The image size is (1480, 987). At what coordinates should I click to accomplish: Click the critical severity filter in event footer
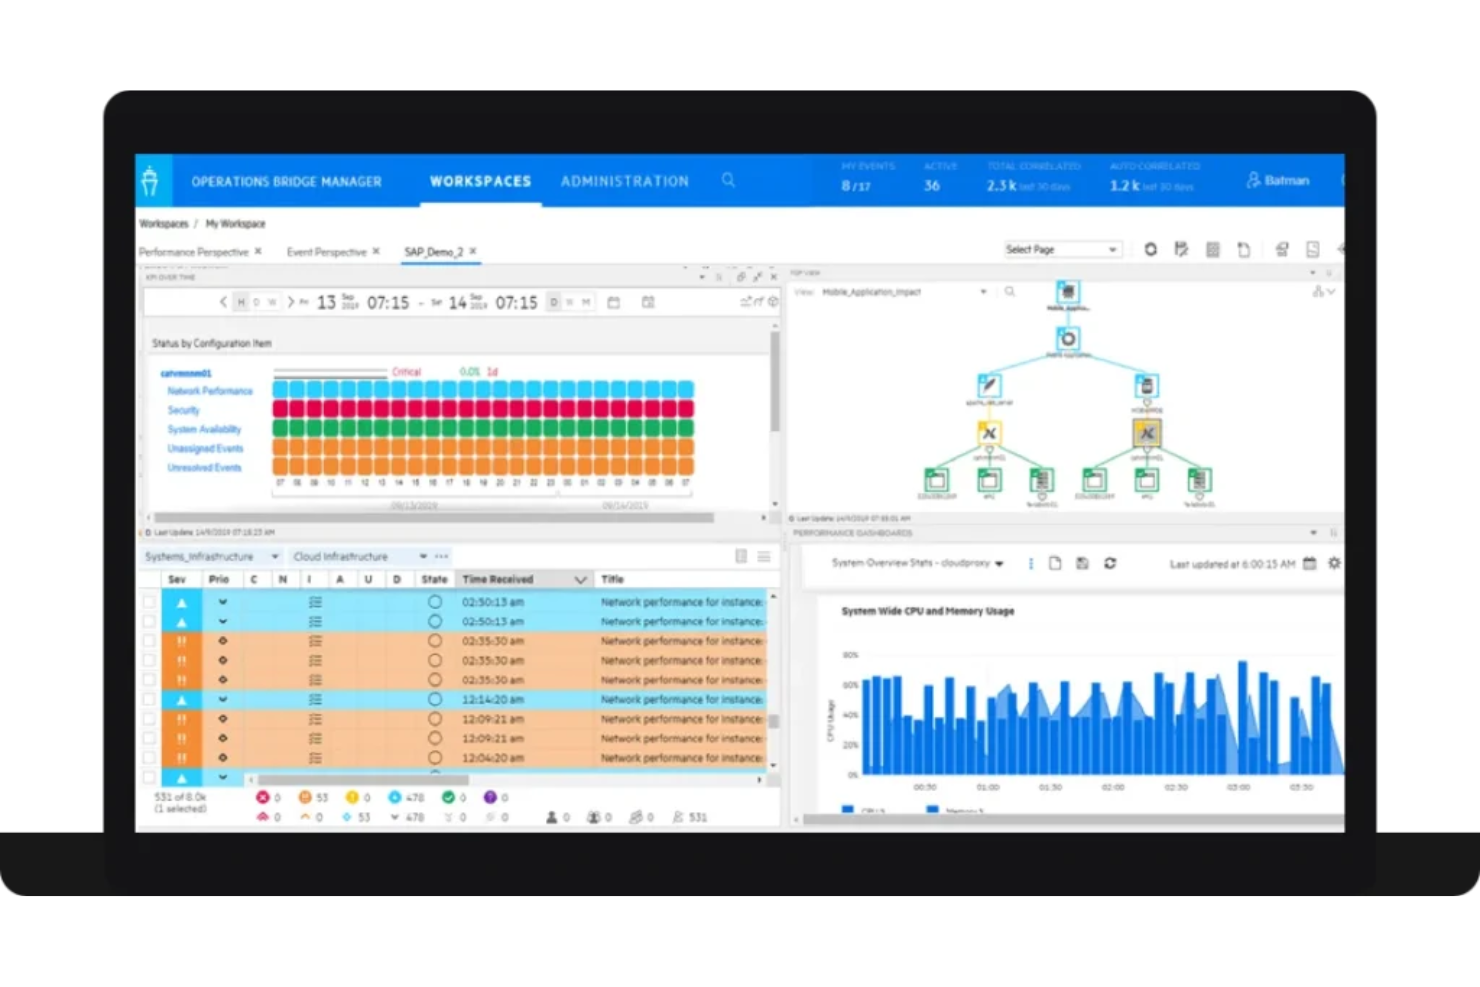(x=263, y=797)
